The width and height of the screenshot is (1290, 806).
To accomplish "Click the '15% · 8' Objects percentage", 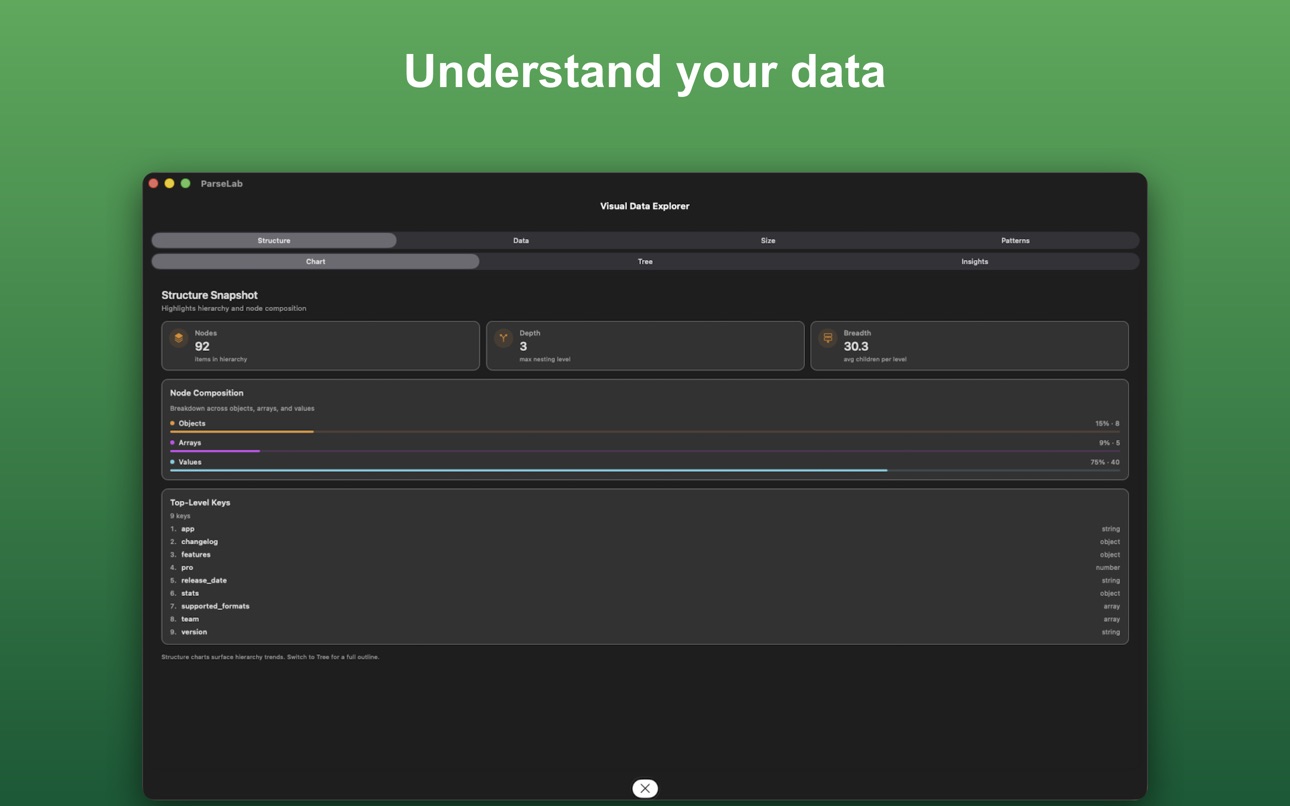I will click(1107, 424).
